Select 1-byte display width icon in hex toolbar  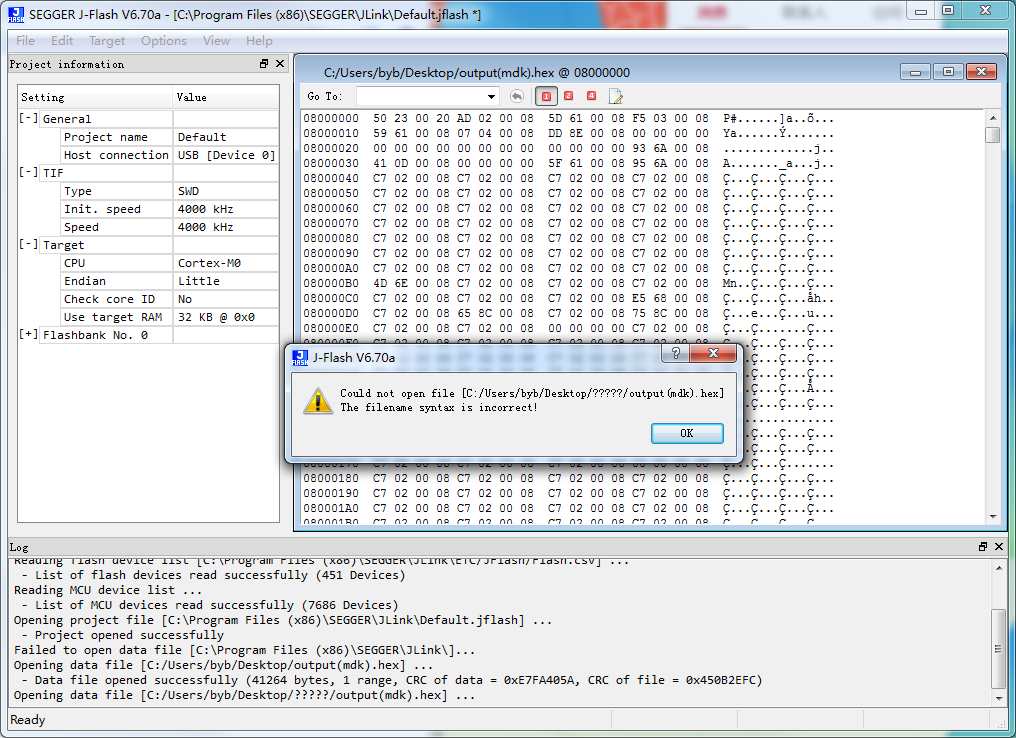(x=546, y=97)
